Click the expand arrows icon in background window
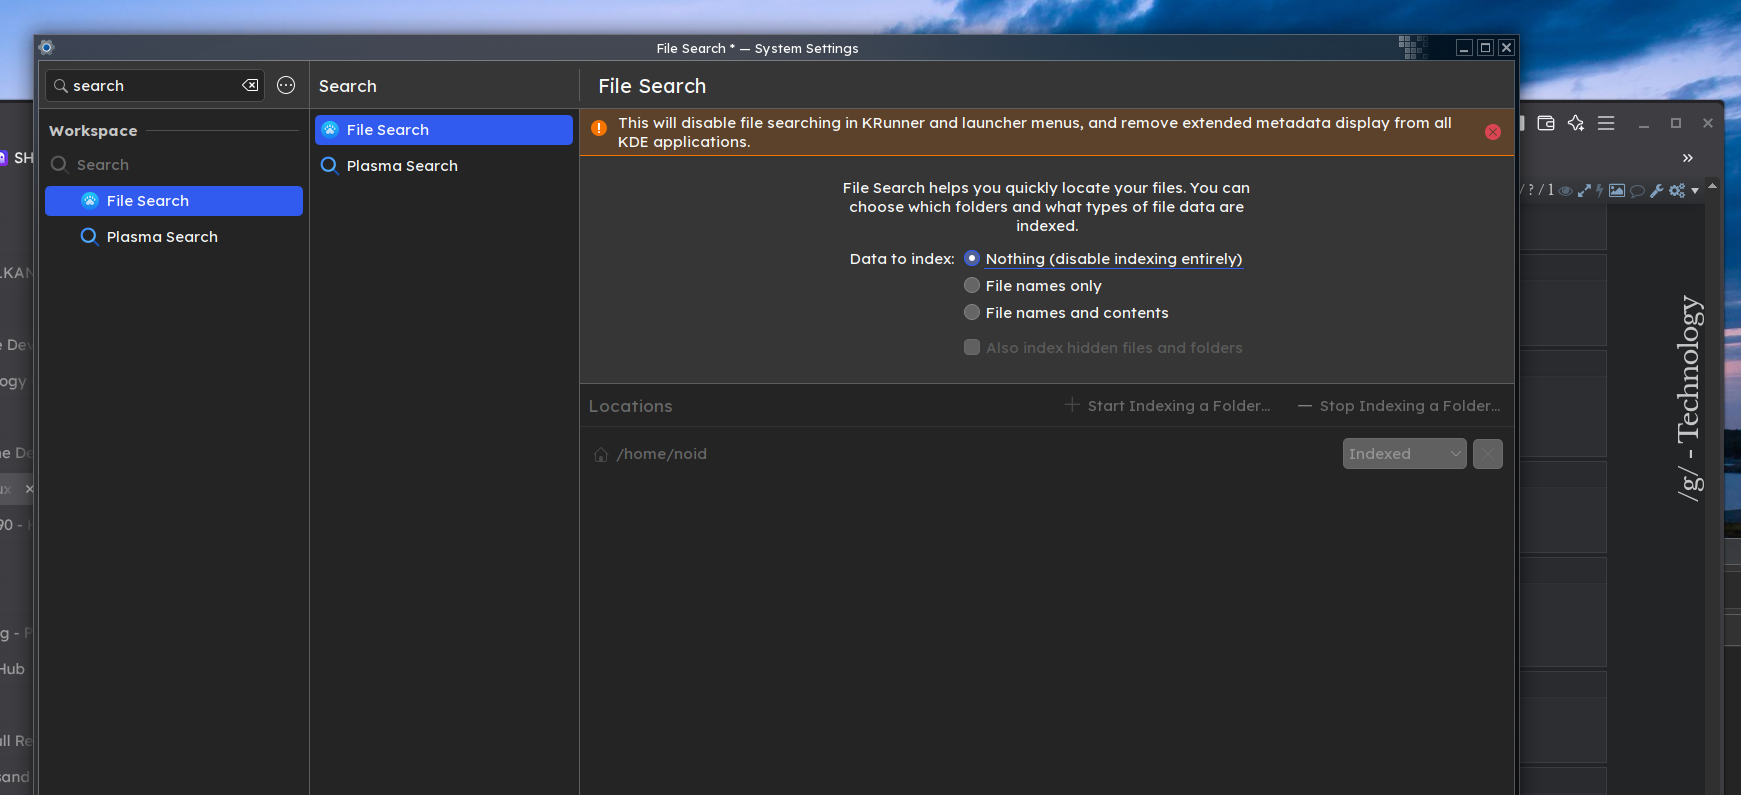The height and width of the screenshot is (795, 1741). pyautogui.click(x=1584, y=191)
